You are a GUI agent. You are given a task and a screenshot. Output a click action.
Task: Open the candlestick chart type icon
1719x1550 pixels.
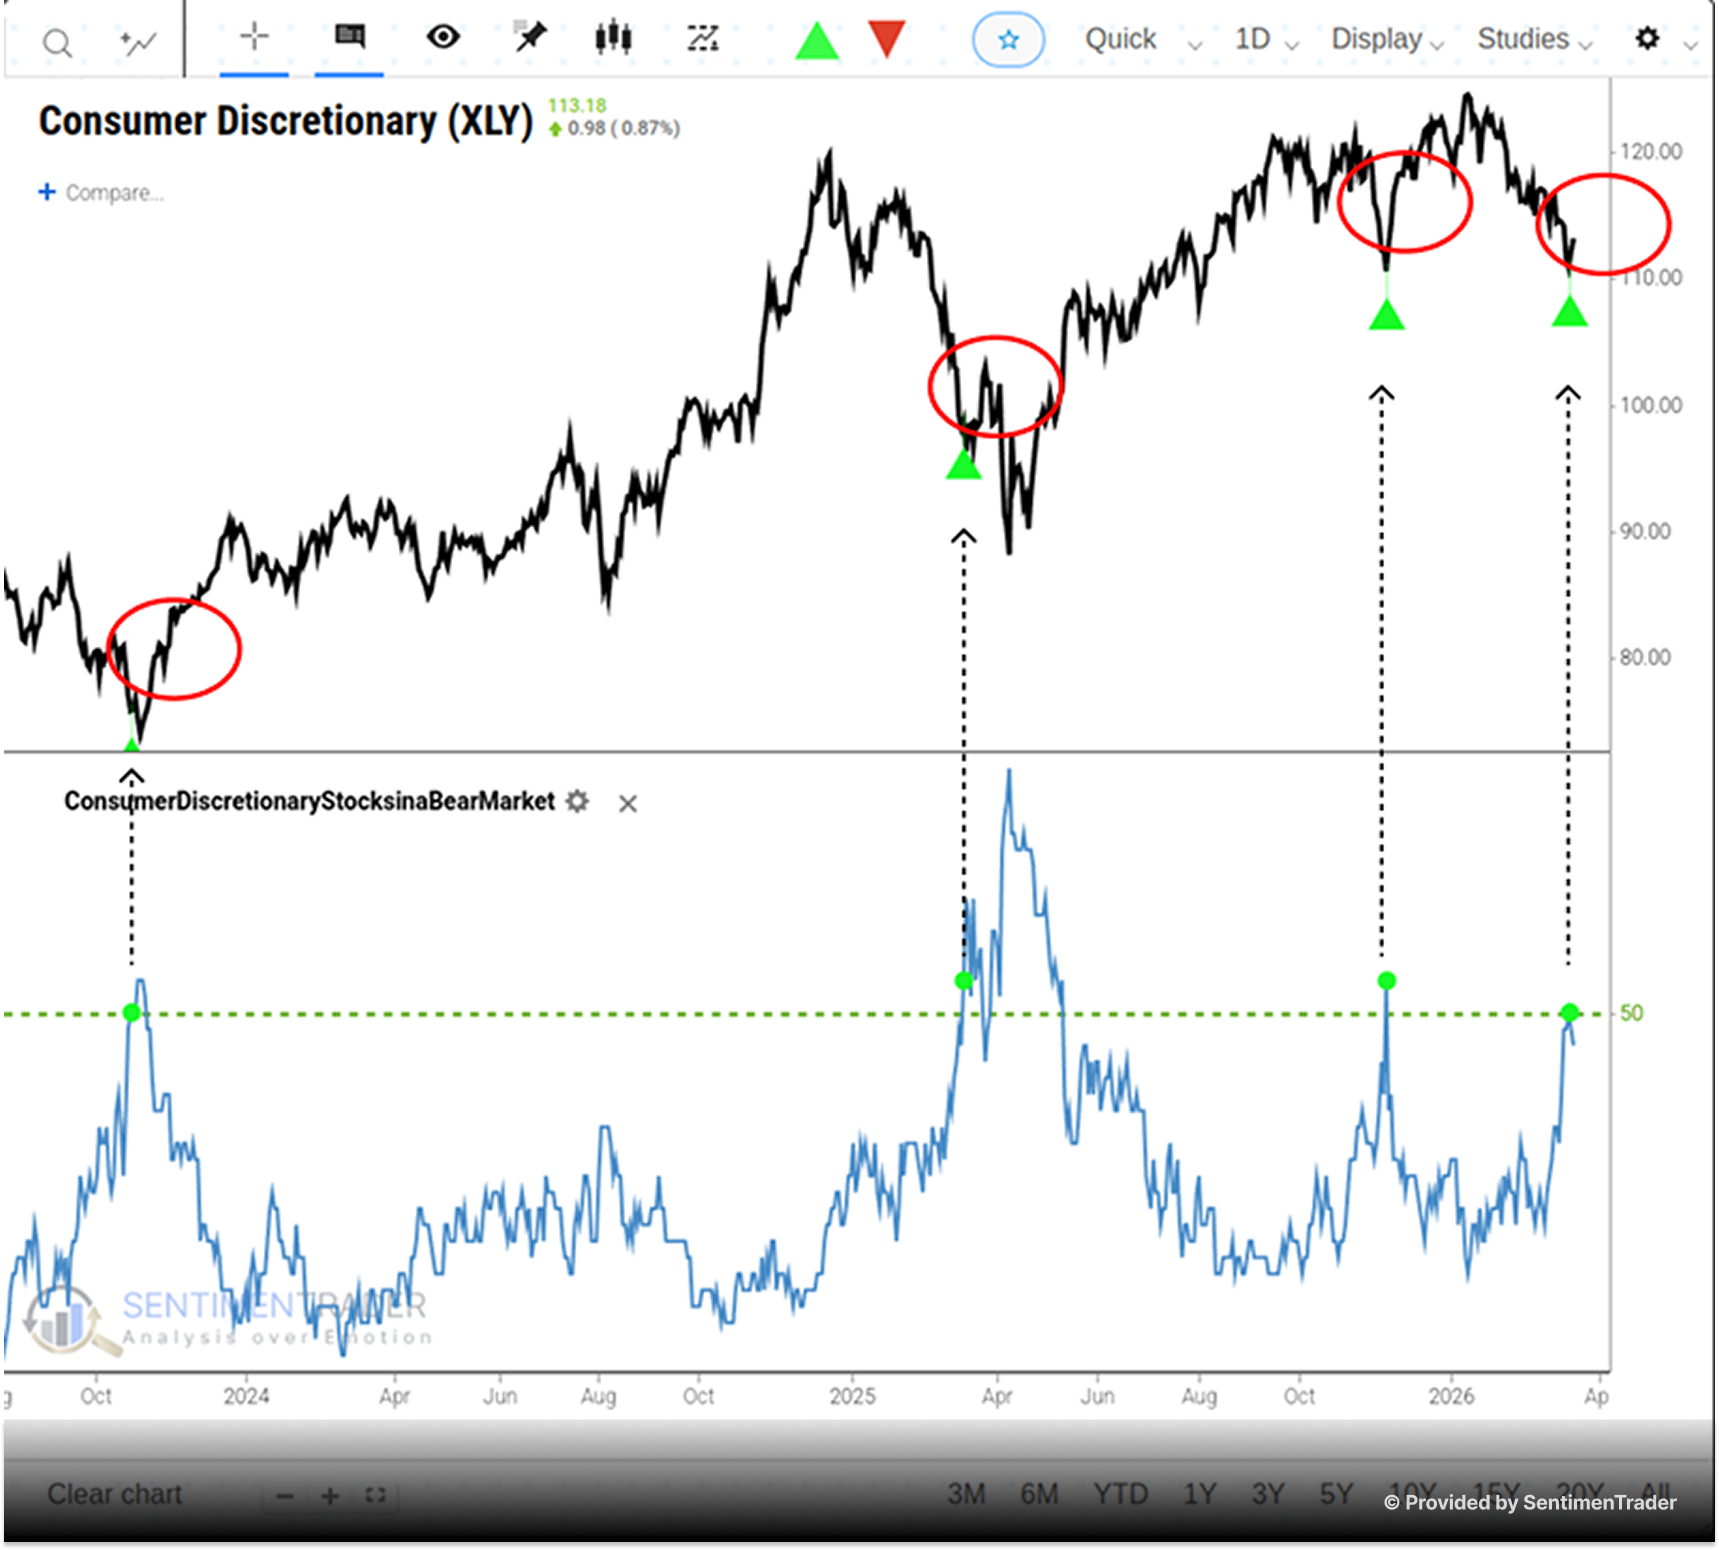coord(613,39)
